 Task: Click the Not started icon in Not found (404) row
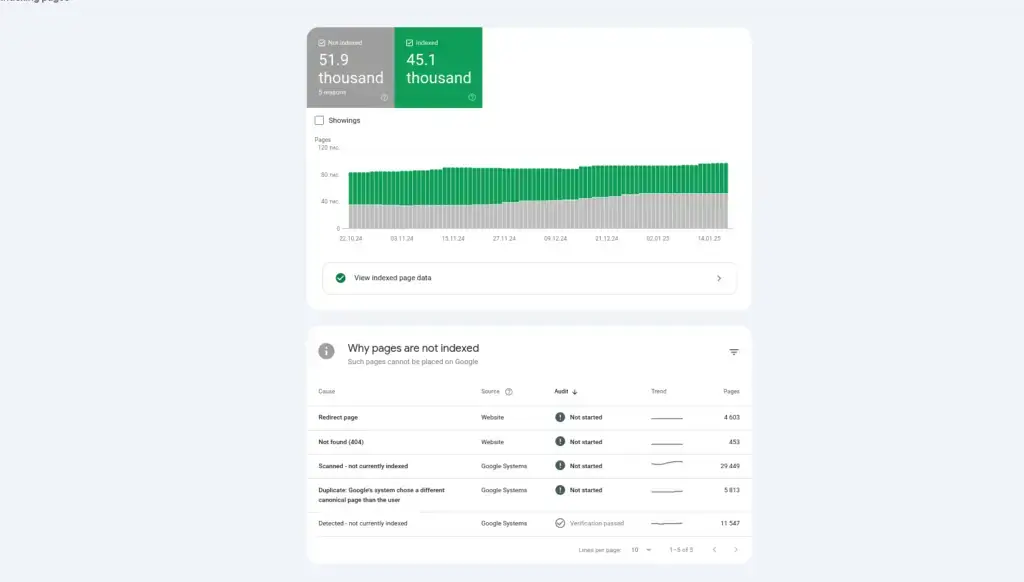(560, 442)
